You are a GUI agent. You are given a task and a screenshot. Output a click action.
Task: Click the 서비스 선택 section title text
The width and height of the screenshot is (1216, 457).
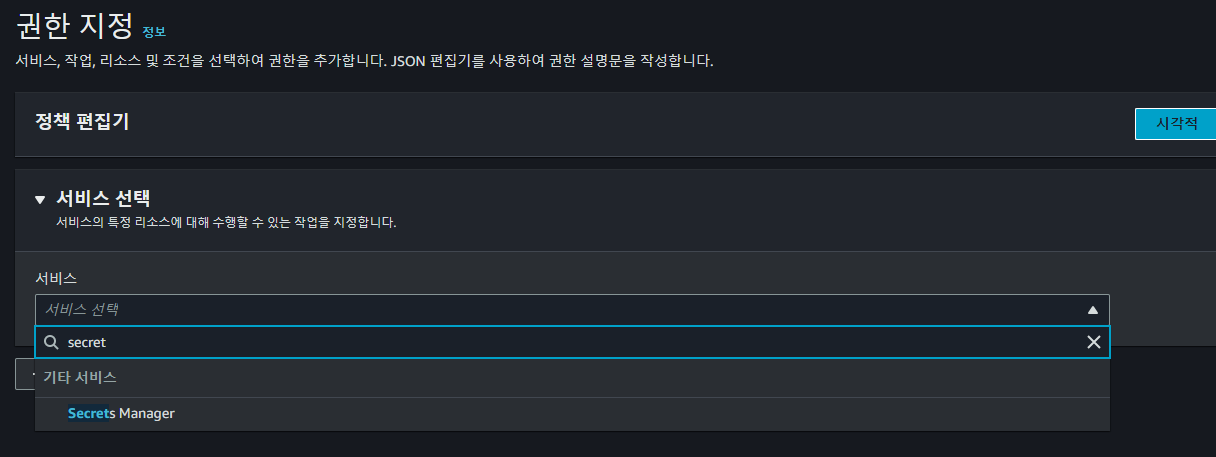coord(103,198)
